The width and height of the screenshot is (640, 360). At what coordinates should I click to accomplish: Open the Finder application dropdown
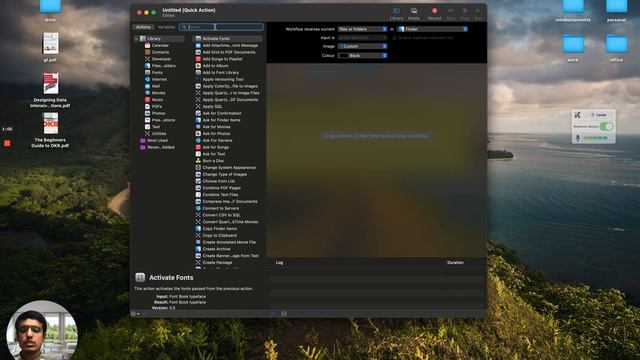(432, 29)
